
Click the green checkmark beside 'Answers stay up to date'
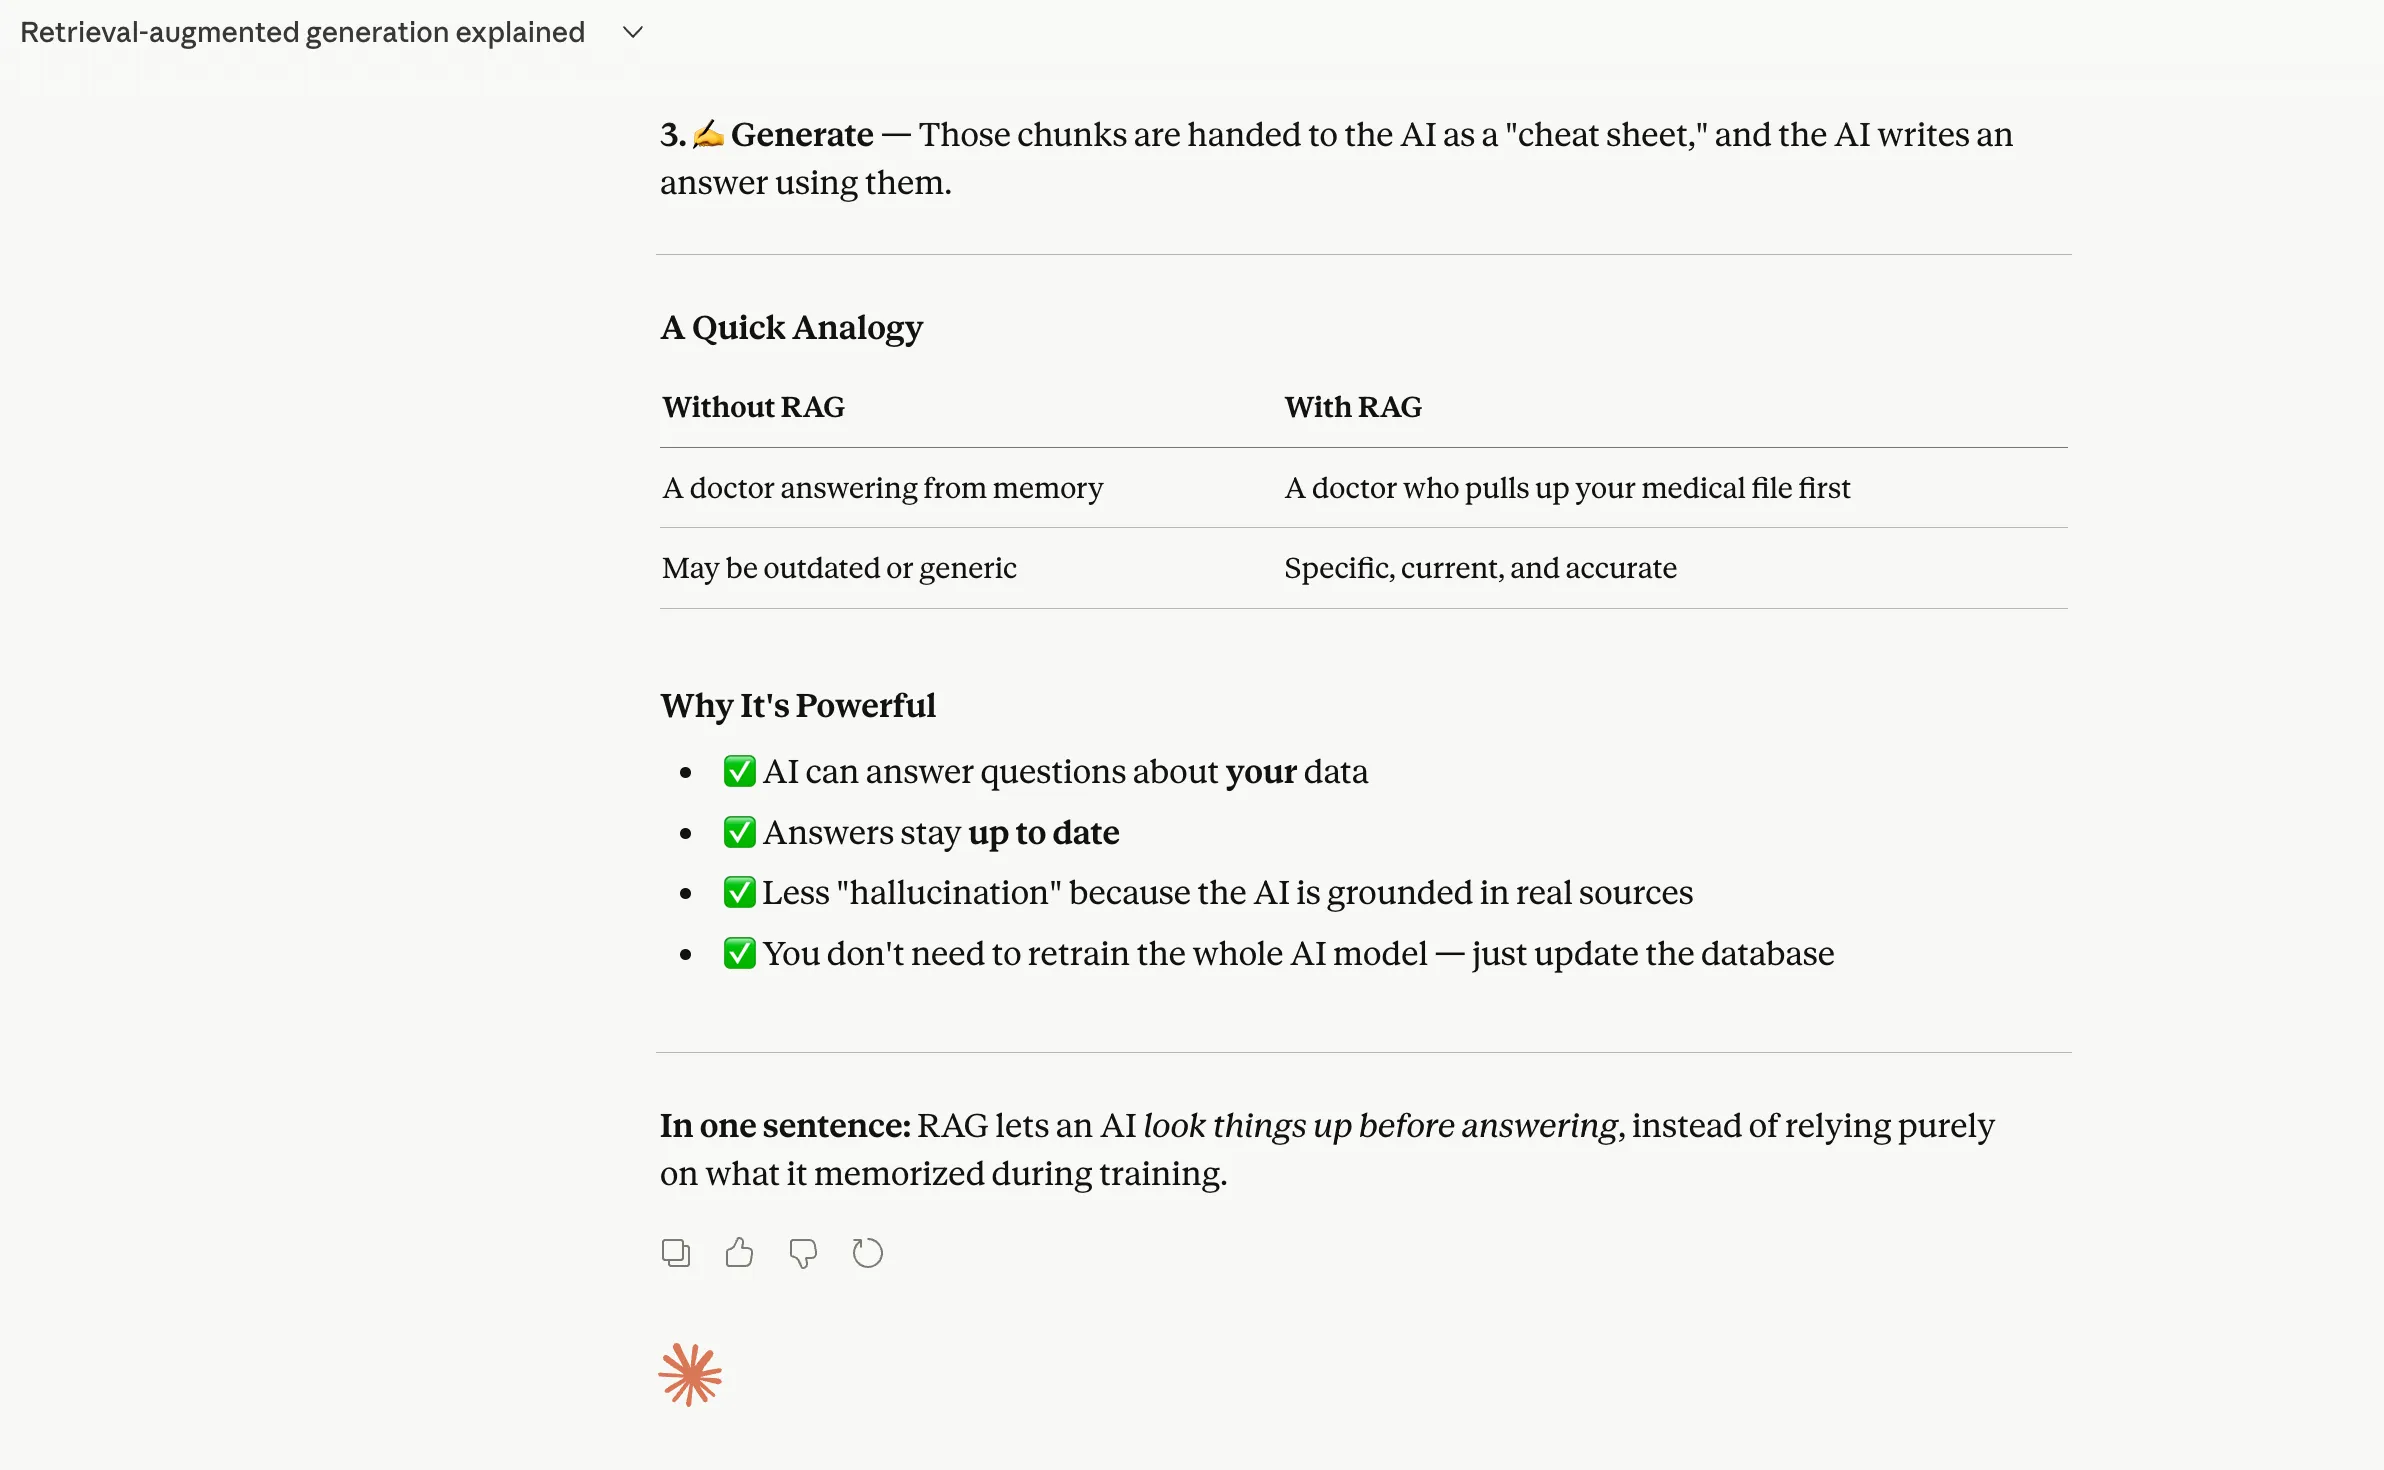click(739, 832)
